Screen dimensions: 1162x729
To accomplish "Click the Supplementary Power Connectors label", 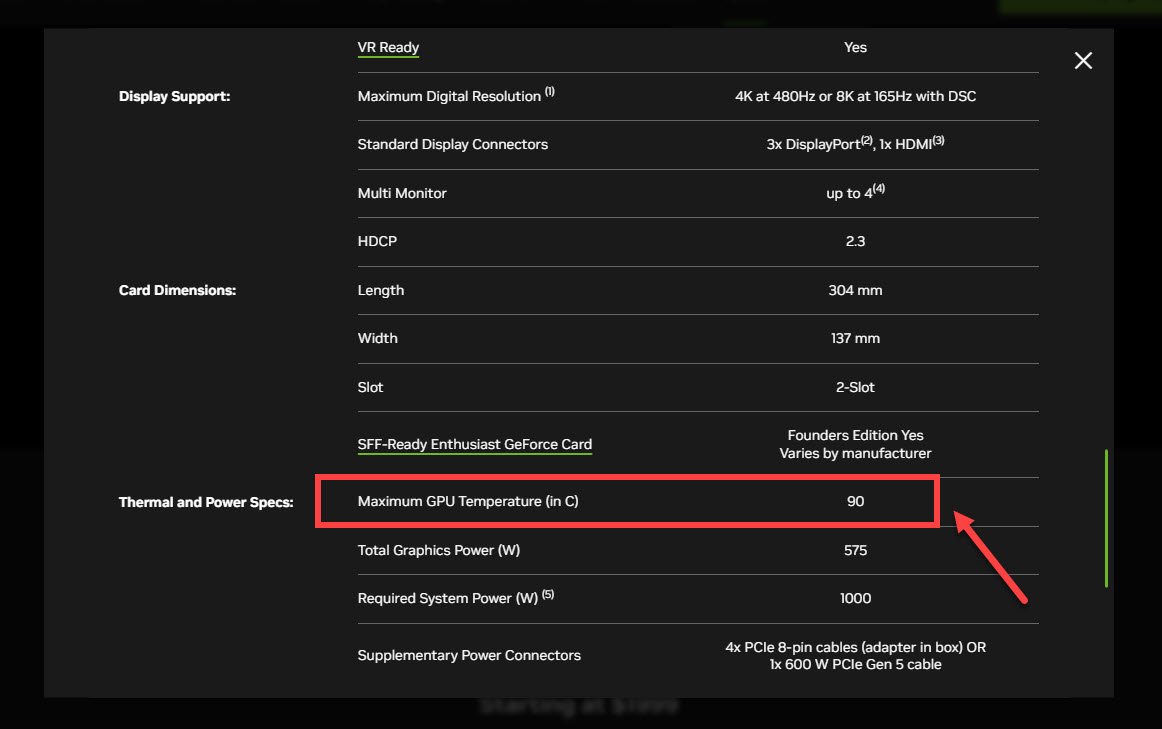I will (x=469, y=656).
